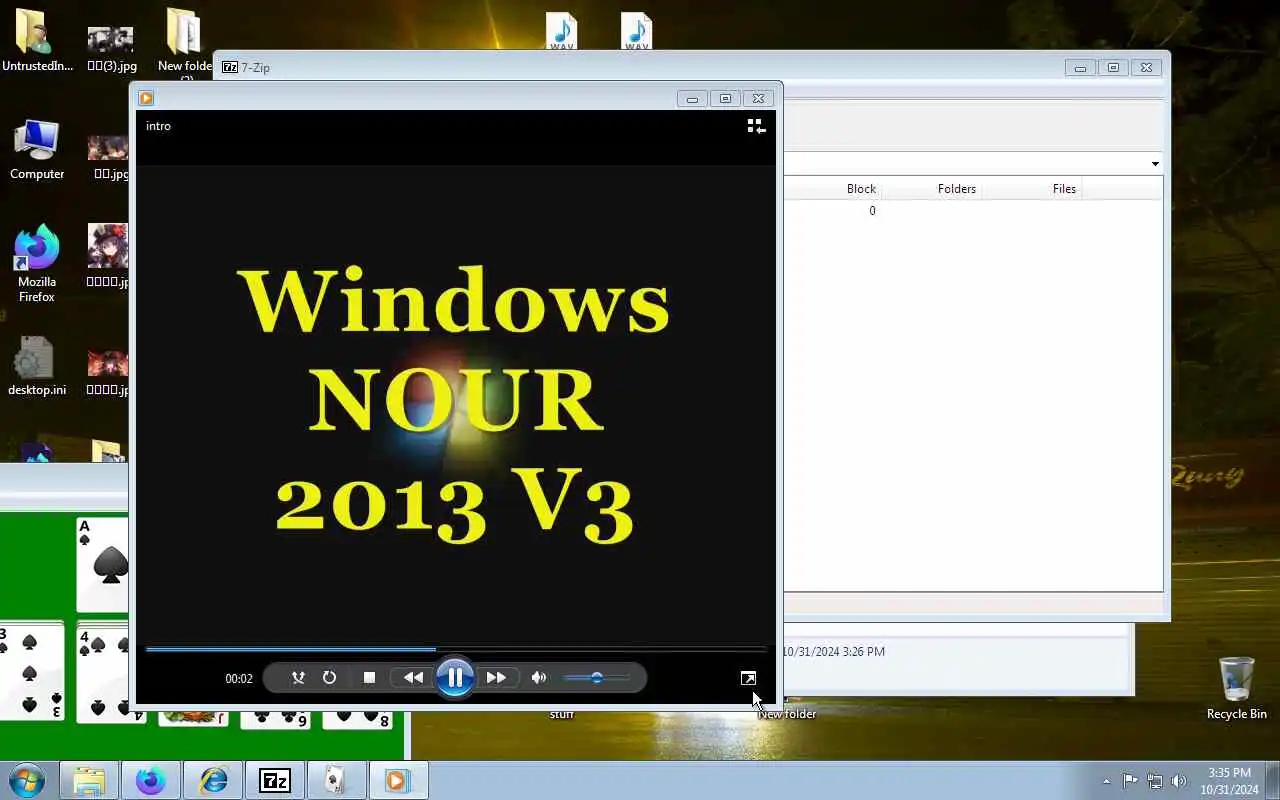Viewport: 1280px width, 800px height.
Task: Adjust the media player volume slider
Action: [597, 678]
